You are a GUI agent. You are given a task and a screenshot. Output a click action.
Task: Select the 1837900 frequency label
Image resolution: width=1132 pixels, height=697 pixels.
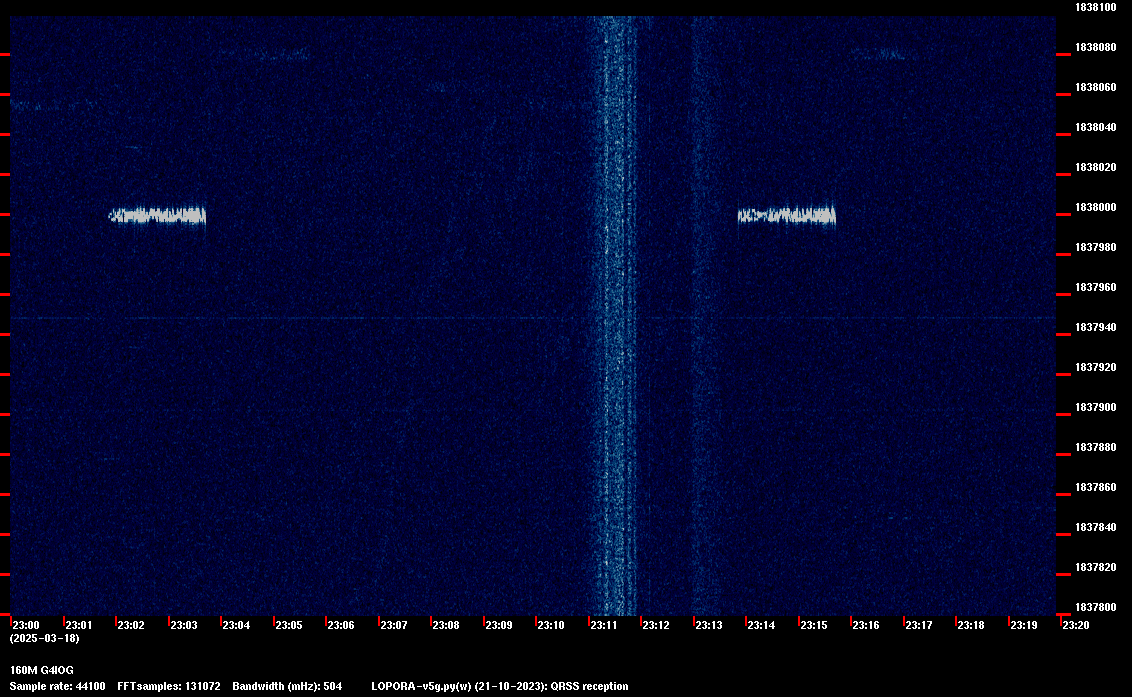(x=1095, y=407)
